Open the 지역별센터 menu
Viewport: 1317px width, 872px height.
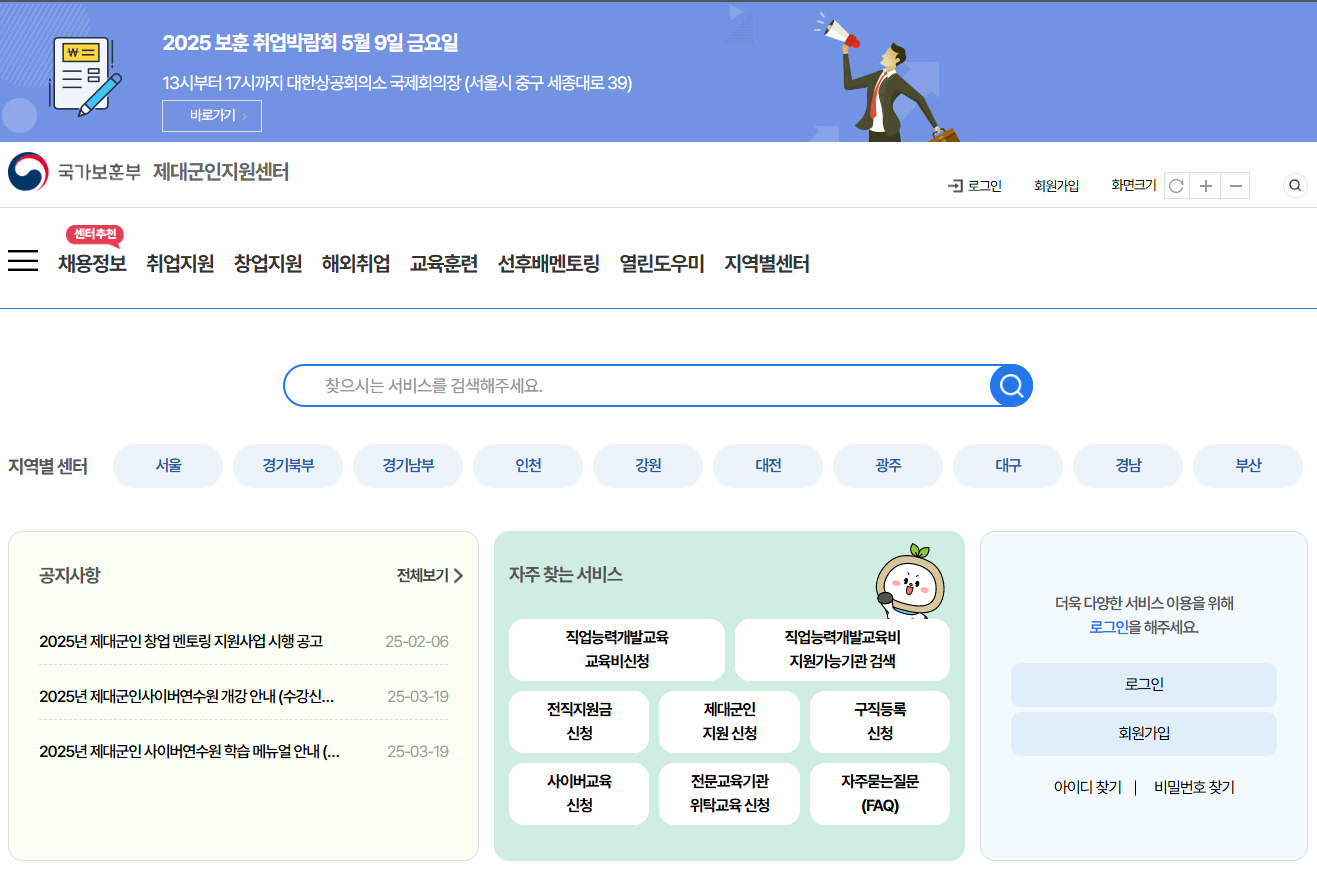click(765, 262)
